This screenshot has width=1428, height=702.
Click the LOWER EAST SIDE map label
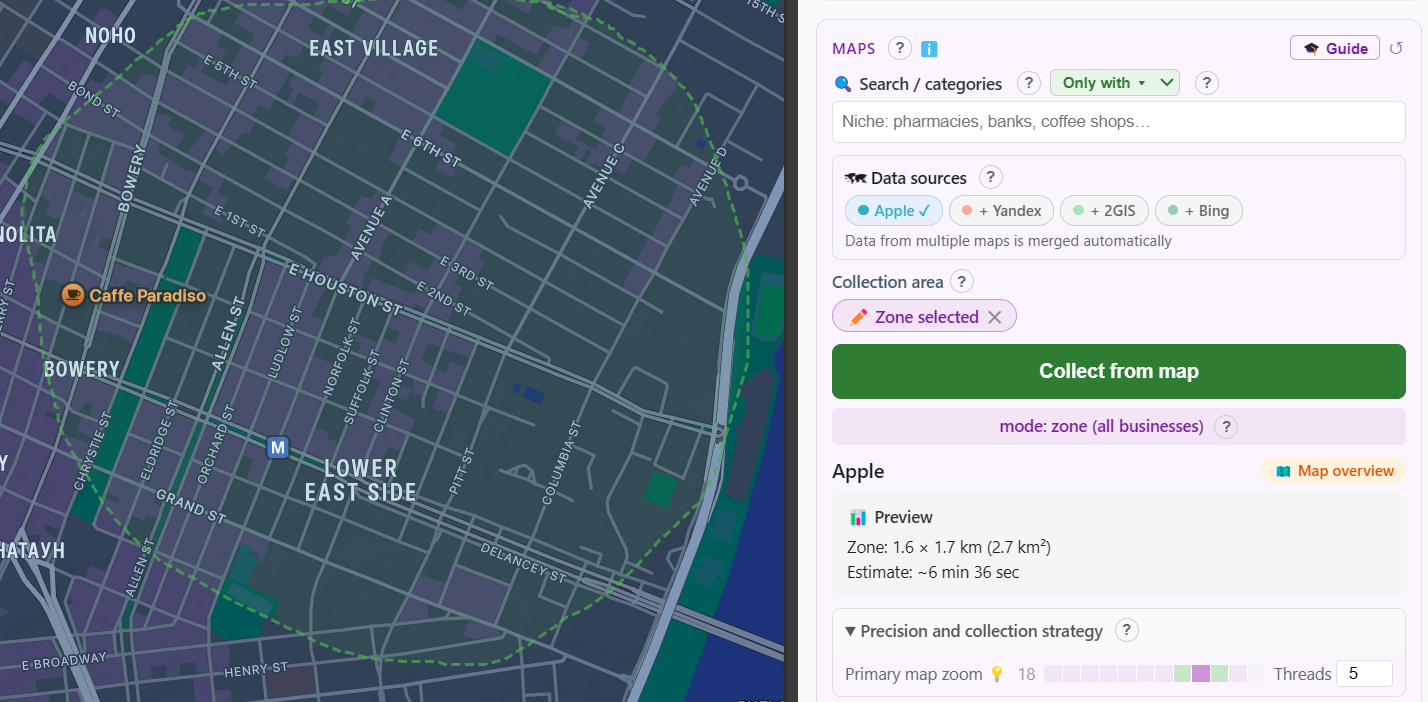(361, 480)
